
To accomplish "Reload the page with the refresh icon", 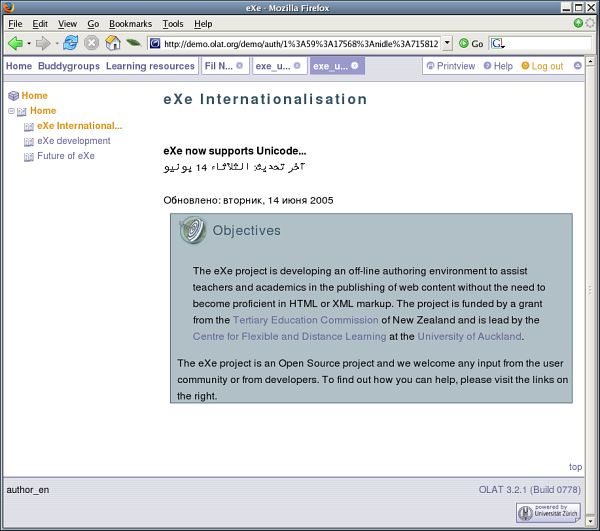I will point(71,43).
